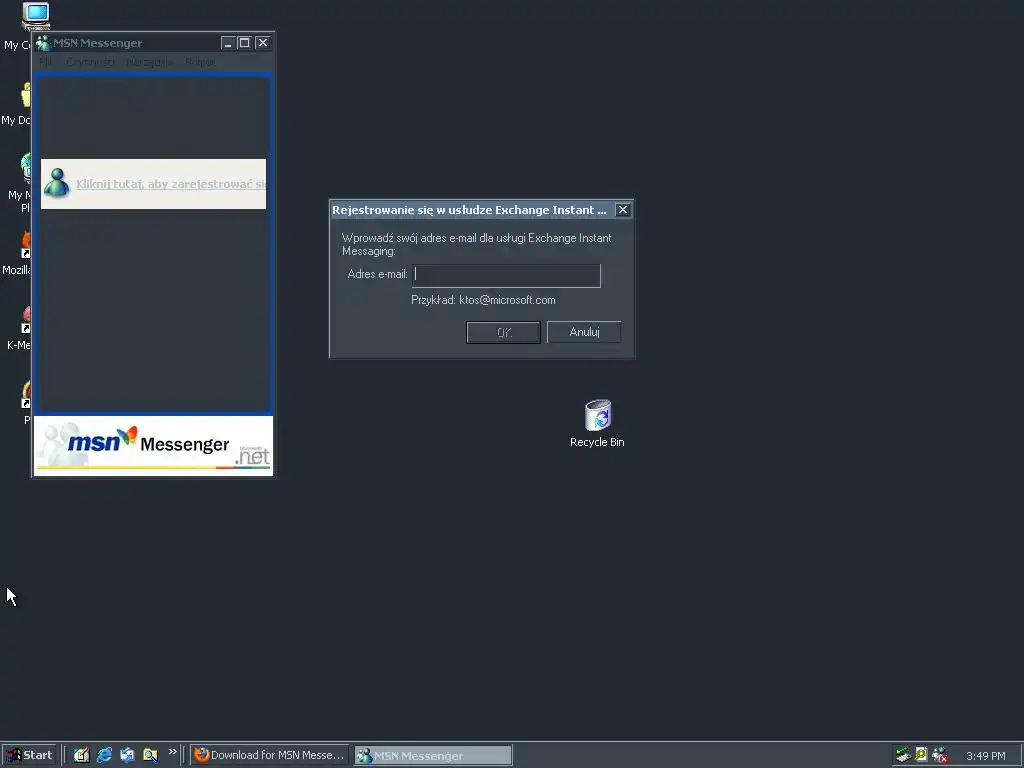Screen dimensions: 1024x768
Task: Click the 'Przykład: ktos@microsoft.com' example text
Action: click(x=483, y=300)
